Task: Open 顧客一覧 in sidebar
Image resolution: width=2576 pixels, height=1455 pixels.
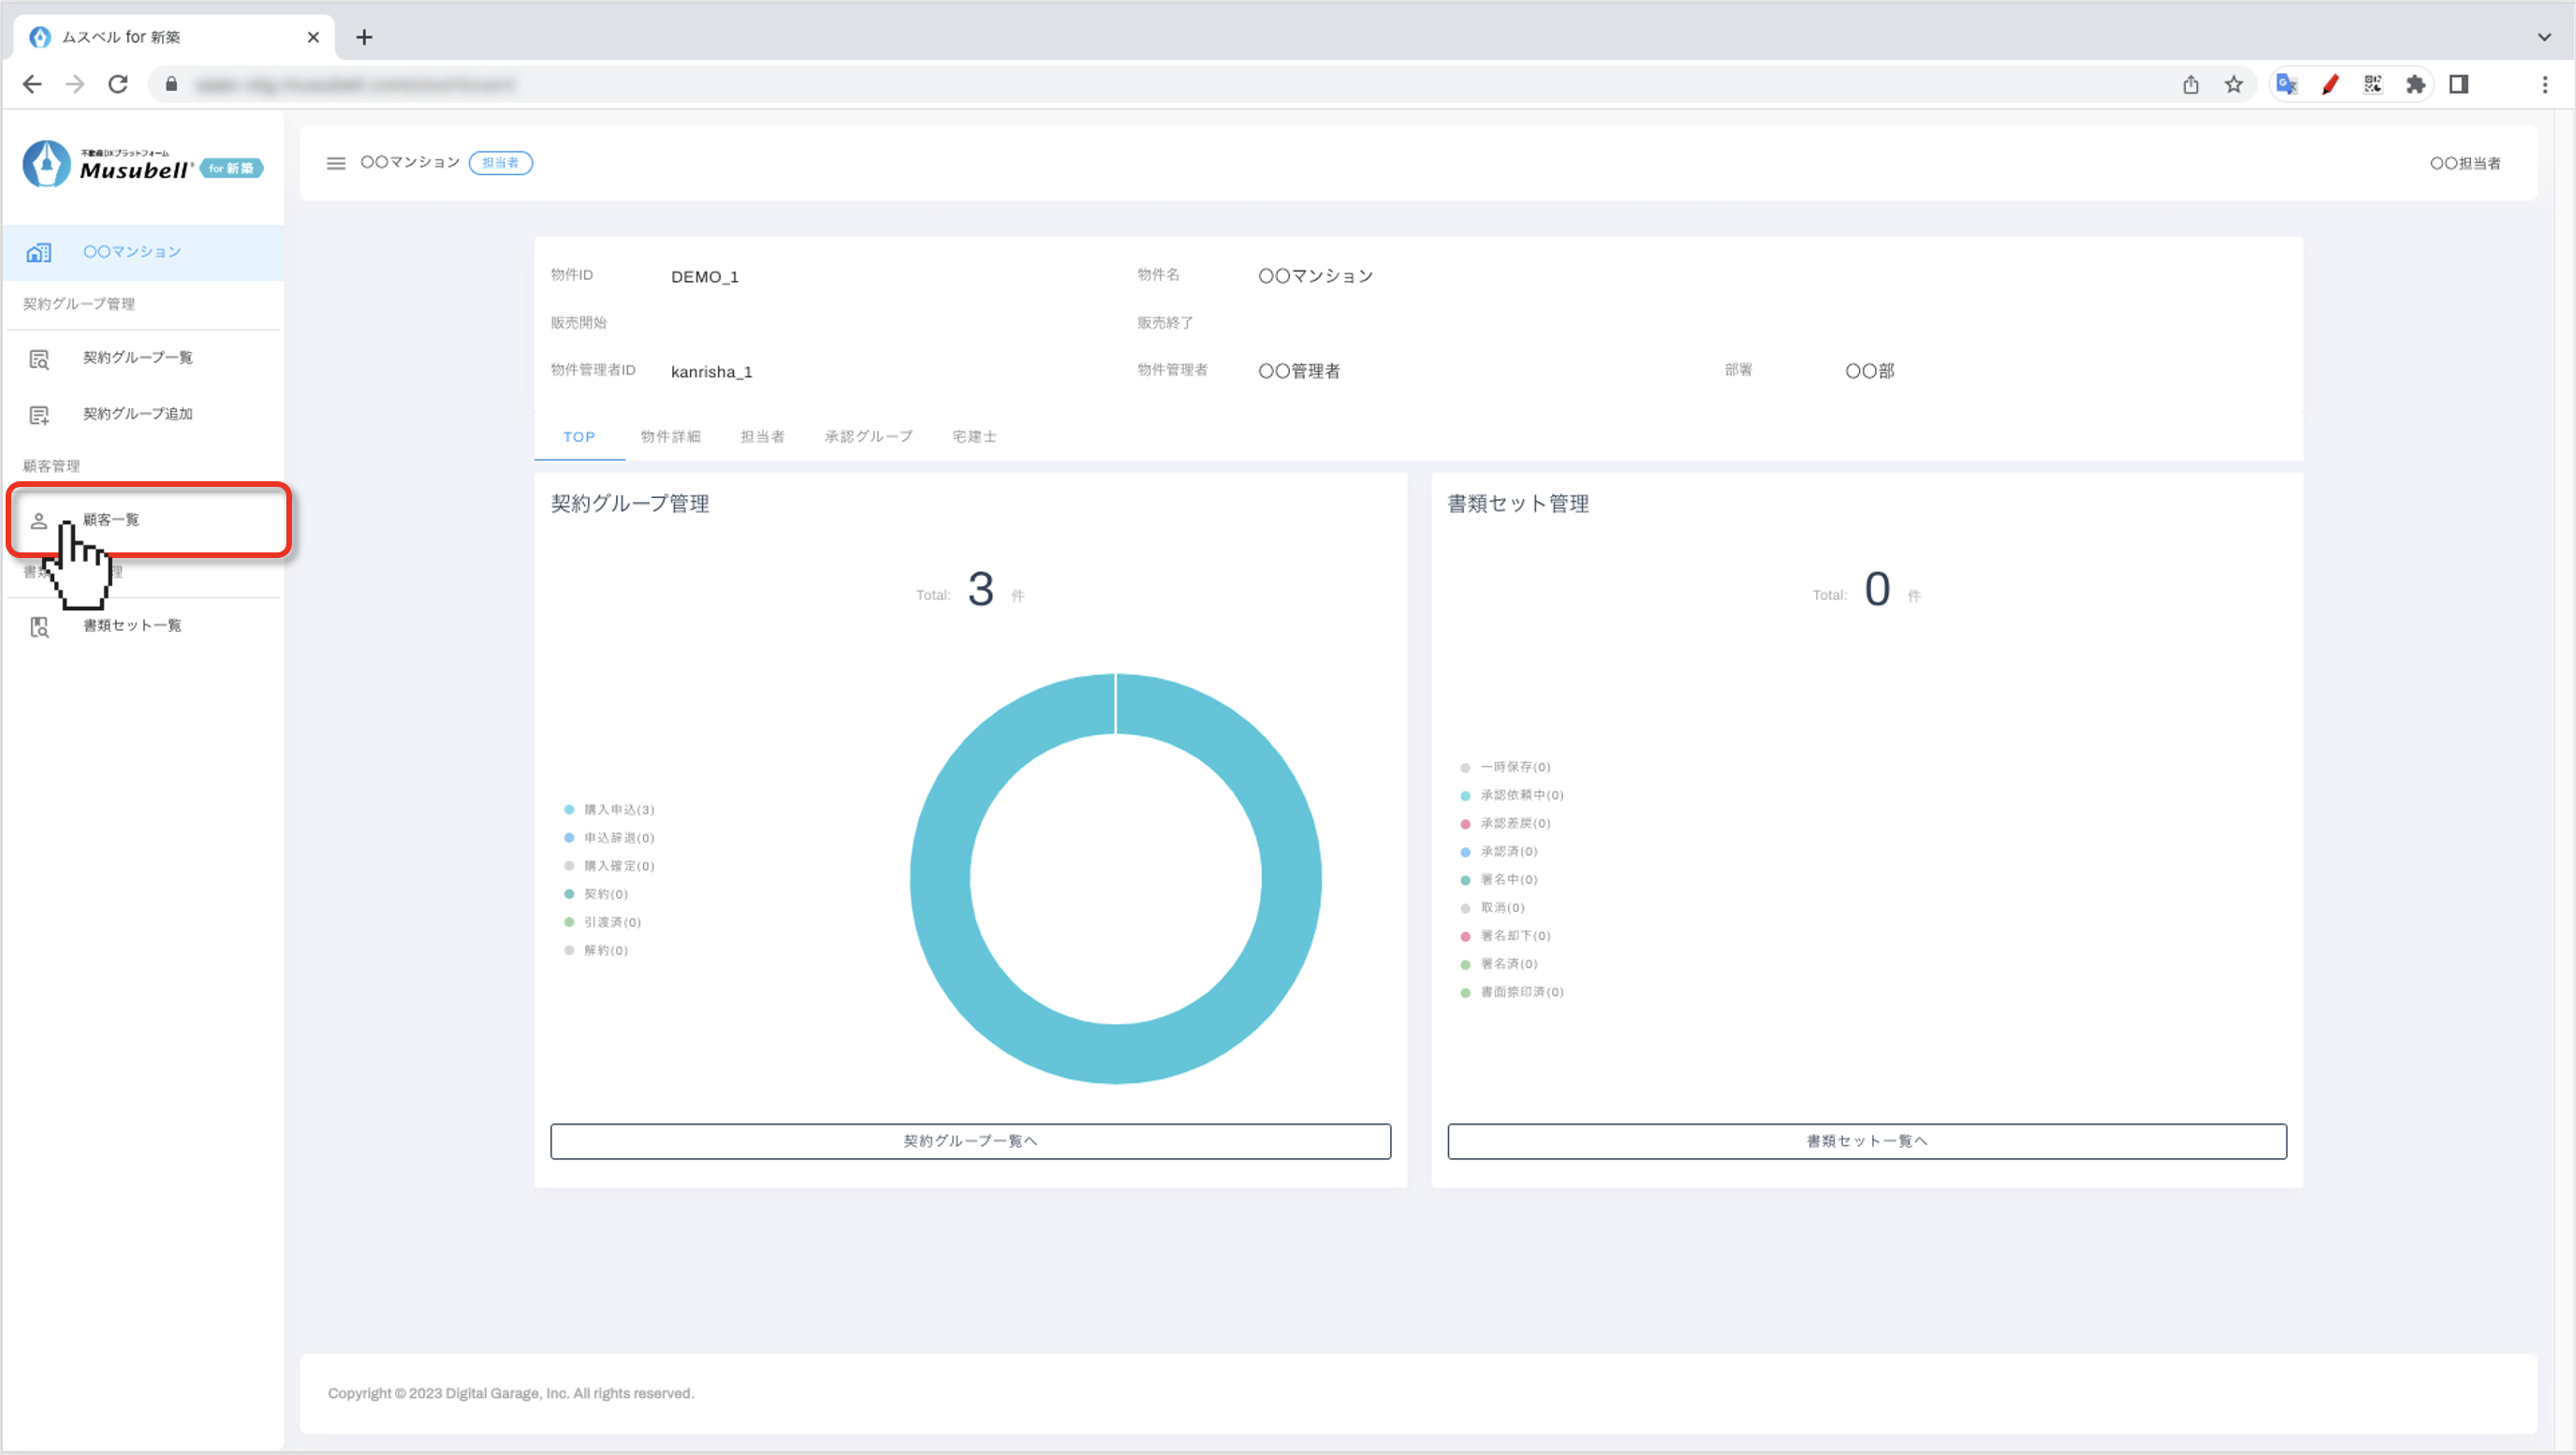Action: point(111,520)
